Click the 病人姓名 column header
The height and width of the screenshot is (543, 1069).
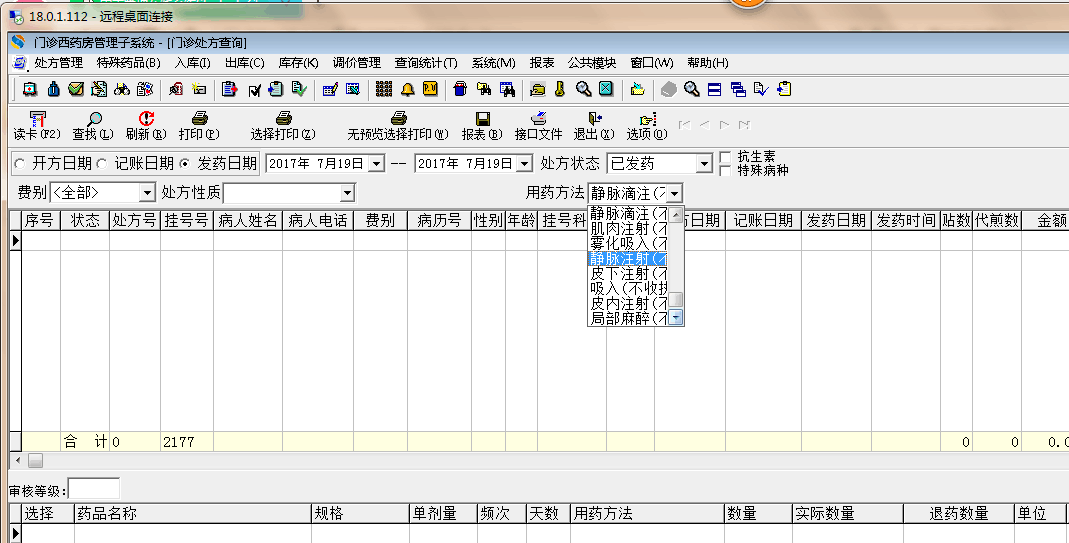(x=248, y=220)
